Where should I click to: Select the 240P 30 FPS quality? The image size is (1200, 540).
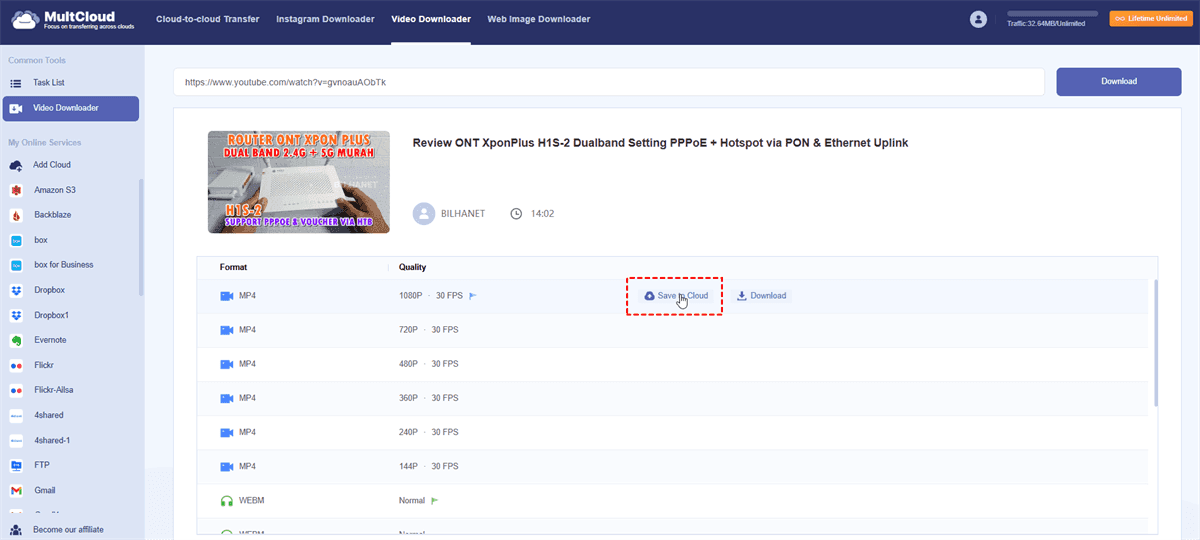click(x=428, y=432)
